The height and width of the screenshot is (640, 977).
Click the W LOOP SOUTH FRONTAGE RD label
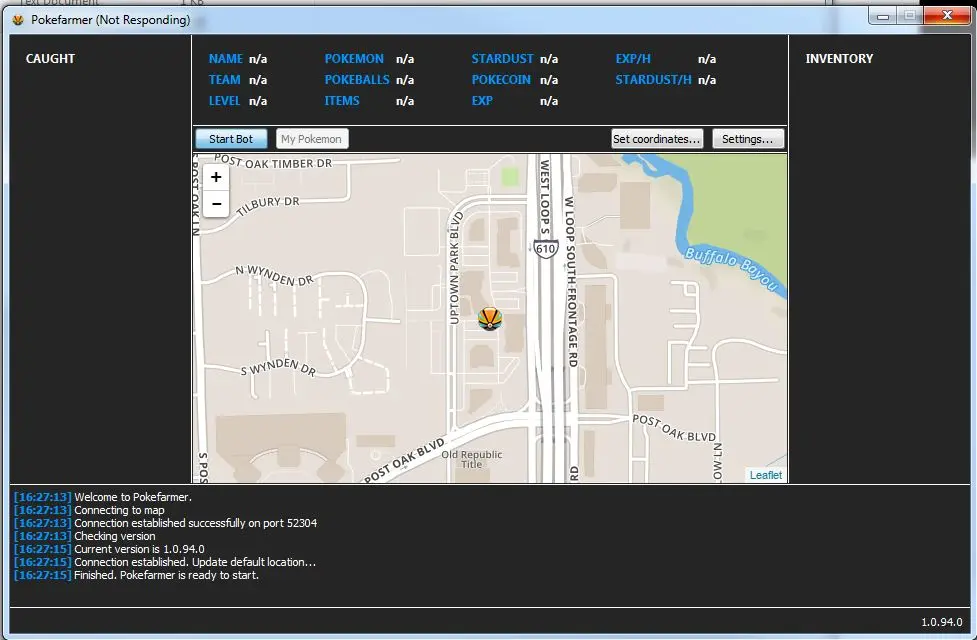click(570, 282)
